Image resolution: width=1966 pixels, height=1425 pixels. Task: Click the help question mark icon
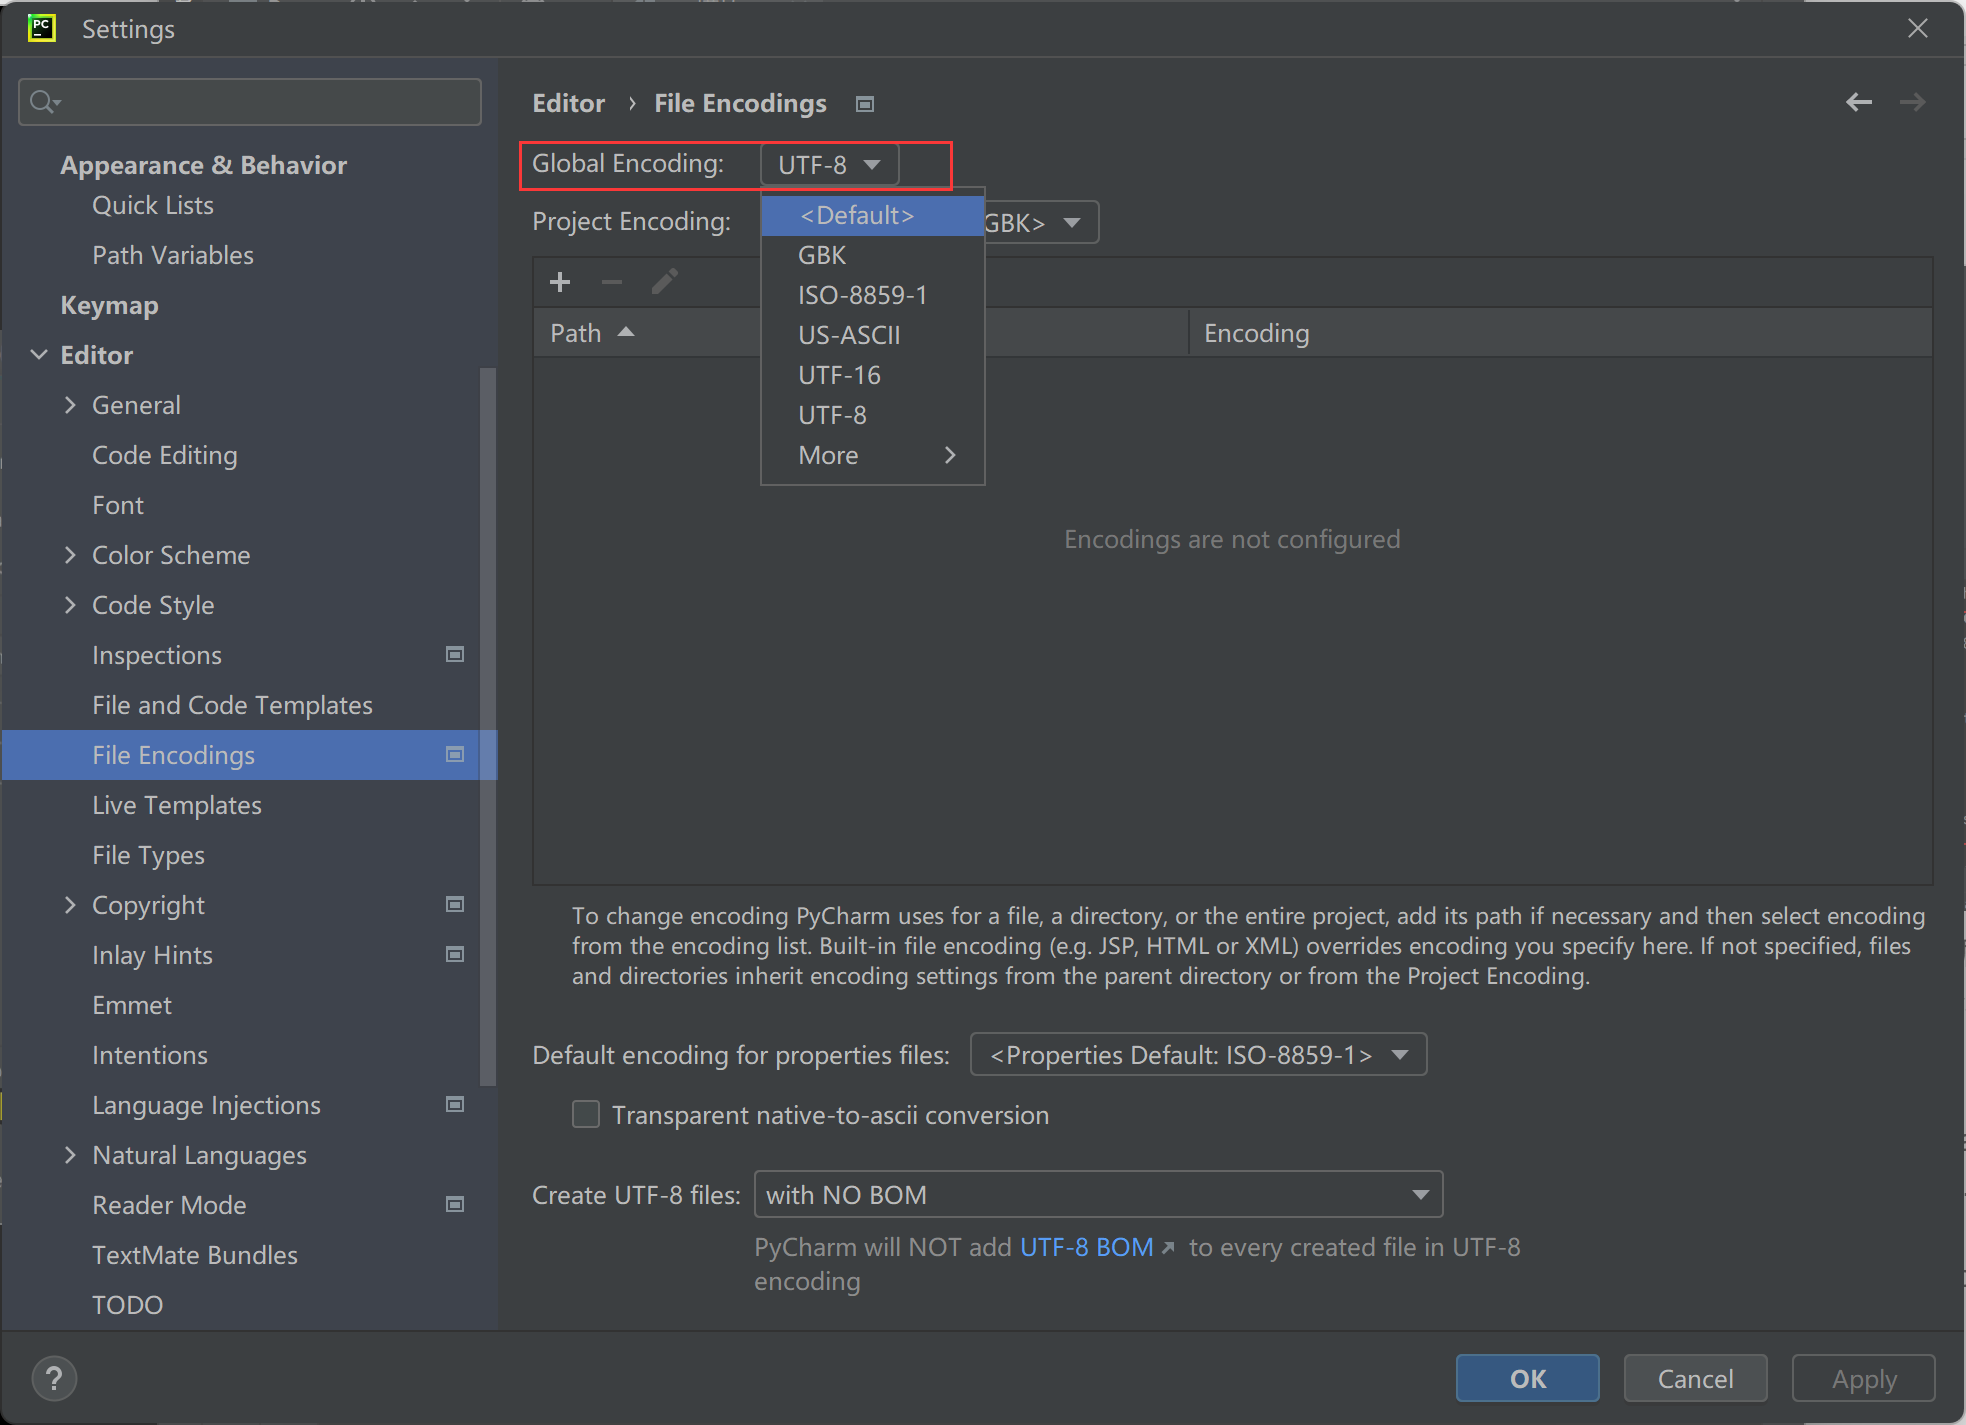54,1378
